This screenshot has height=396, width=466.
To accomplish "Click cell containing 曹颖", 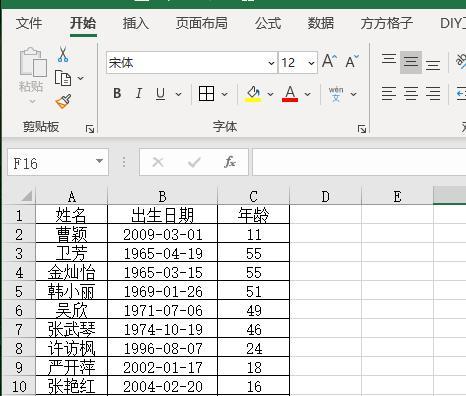I will [72, 234].
